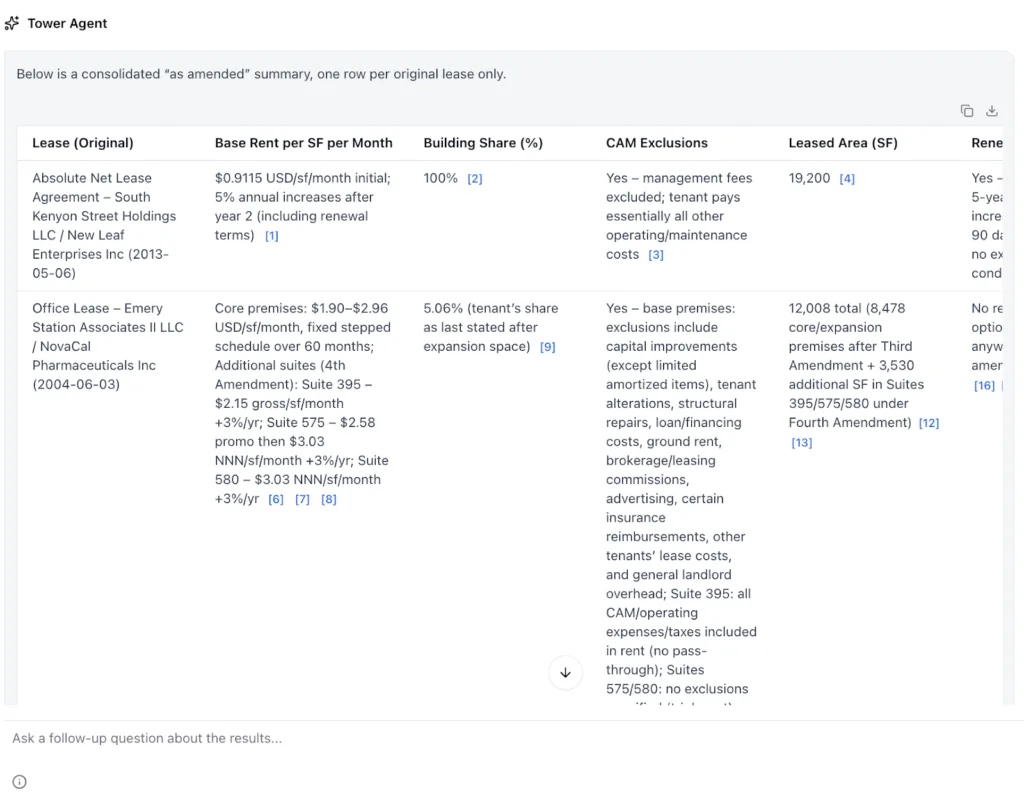The height and width of the screenshot is (804, 1024).
Task: Click citation [8] beside Suite 580 rent
Action: [x=327, y=498]
